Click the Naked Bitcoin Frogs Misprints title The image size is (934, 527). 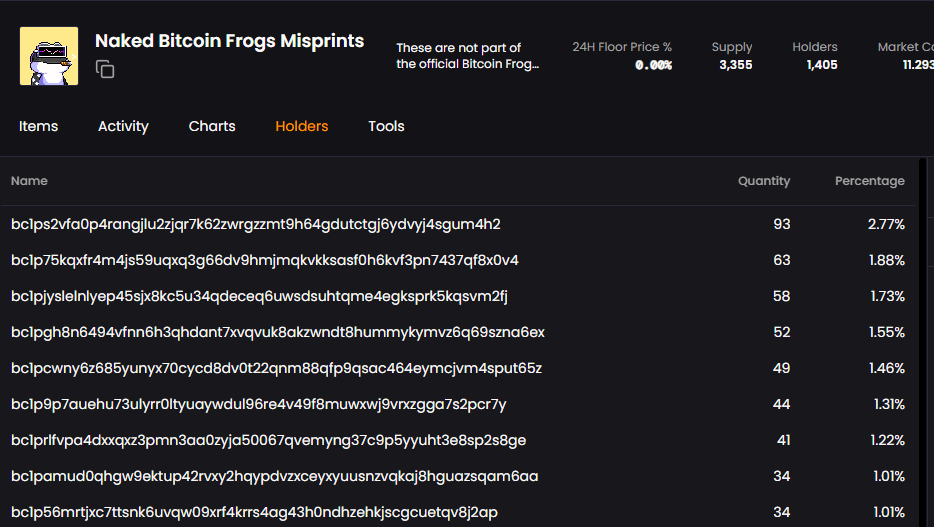[229, 40]
